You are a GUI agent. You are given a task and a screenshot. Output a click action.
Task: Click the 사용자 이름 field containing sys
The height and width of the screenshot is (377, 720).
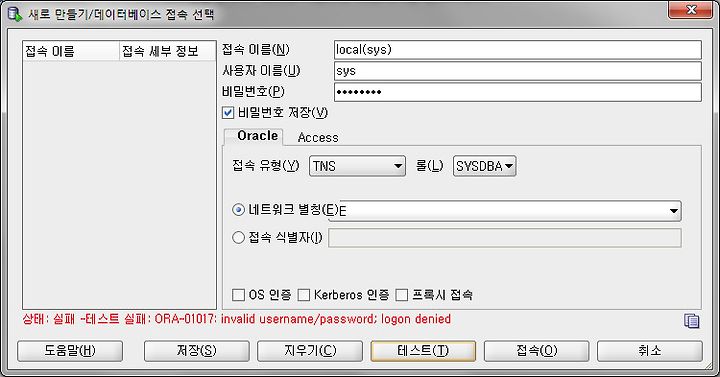coord(518,71)
